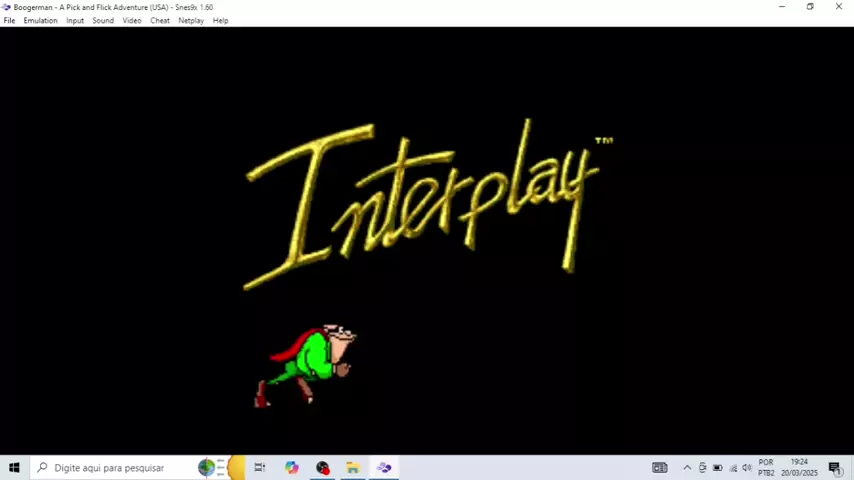Click the running Boogerman character sprite
This screenshot has width=854, height=480.
click(x=306, y=366)
